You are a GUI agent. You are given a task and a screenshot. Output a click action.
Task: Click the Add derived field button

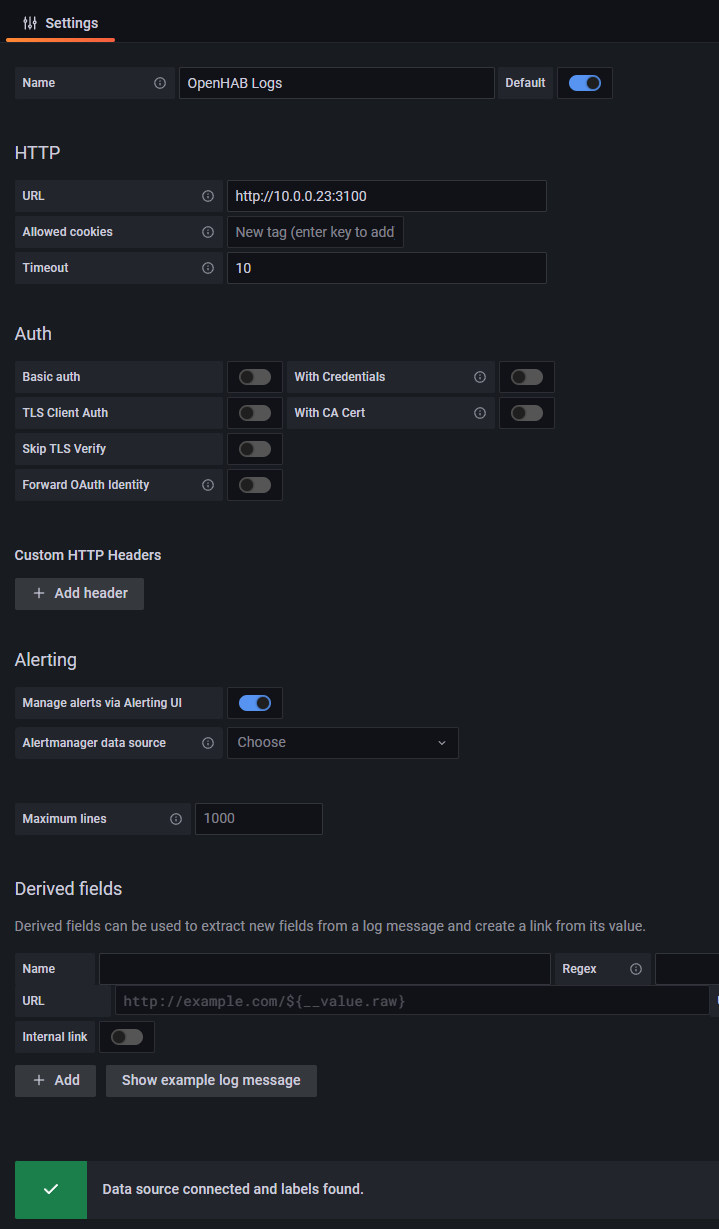[55, 1081]
